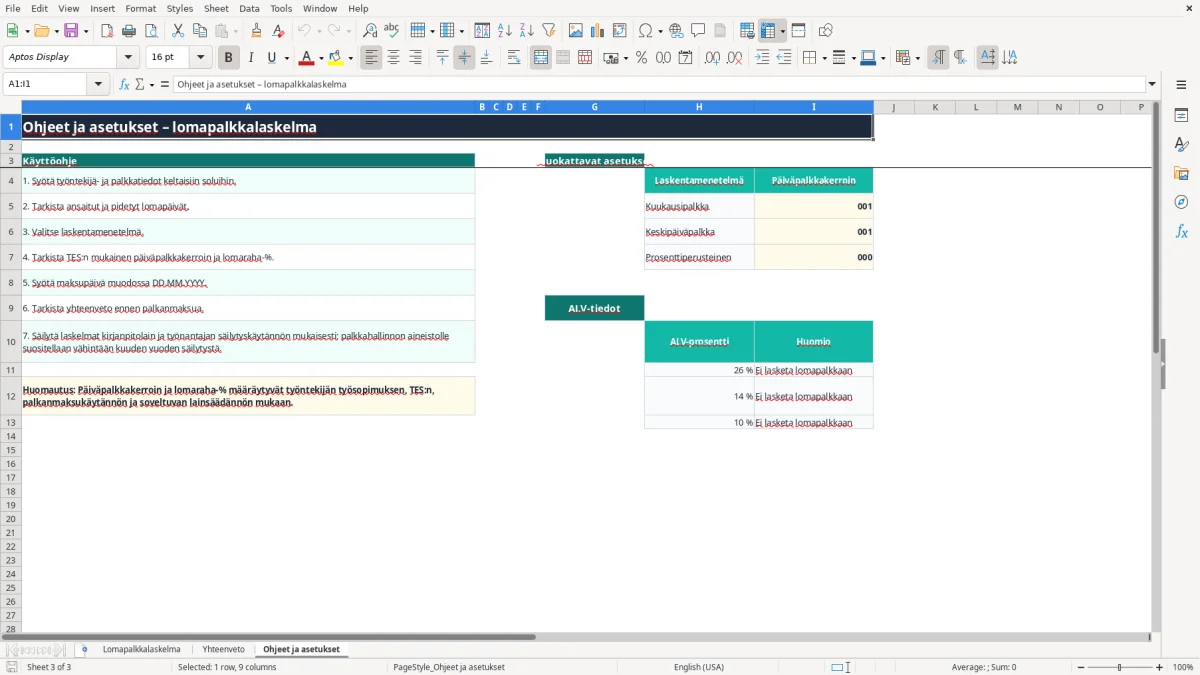This screenshot has width=1200, height=675.
Task: Click the Delete Decimal Place icon
Action: tap(734, 58)
